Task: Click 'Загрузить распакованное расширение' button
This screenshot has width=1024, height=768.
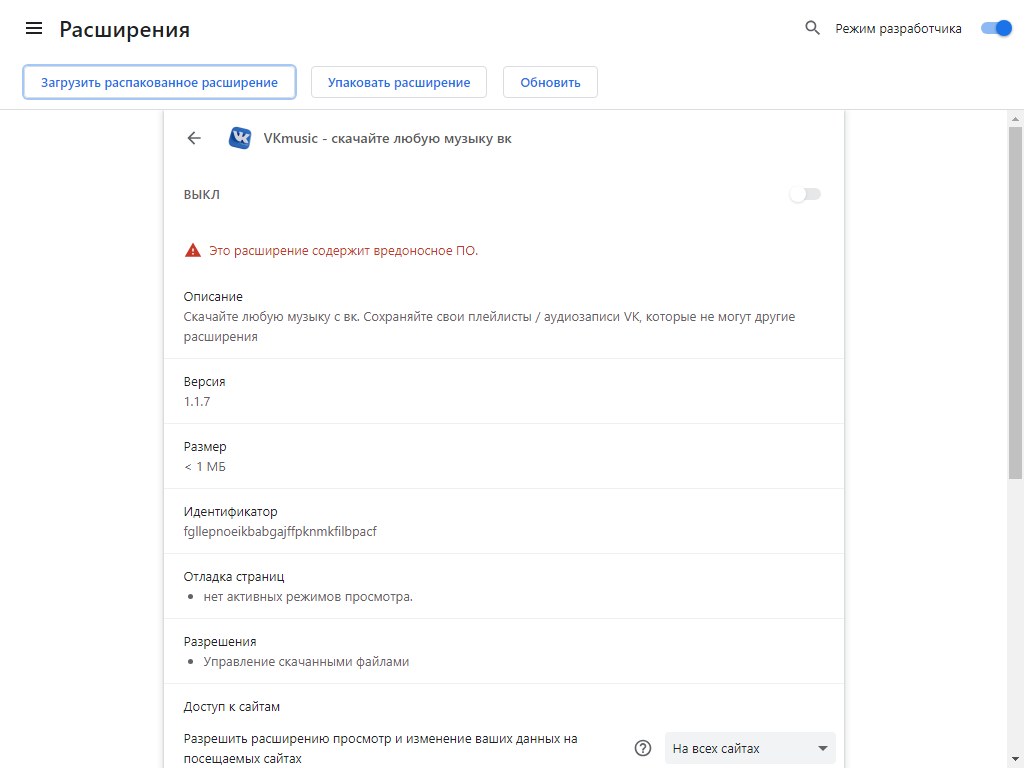Action: 159,82
